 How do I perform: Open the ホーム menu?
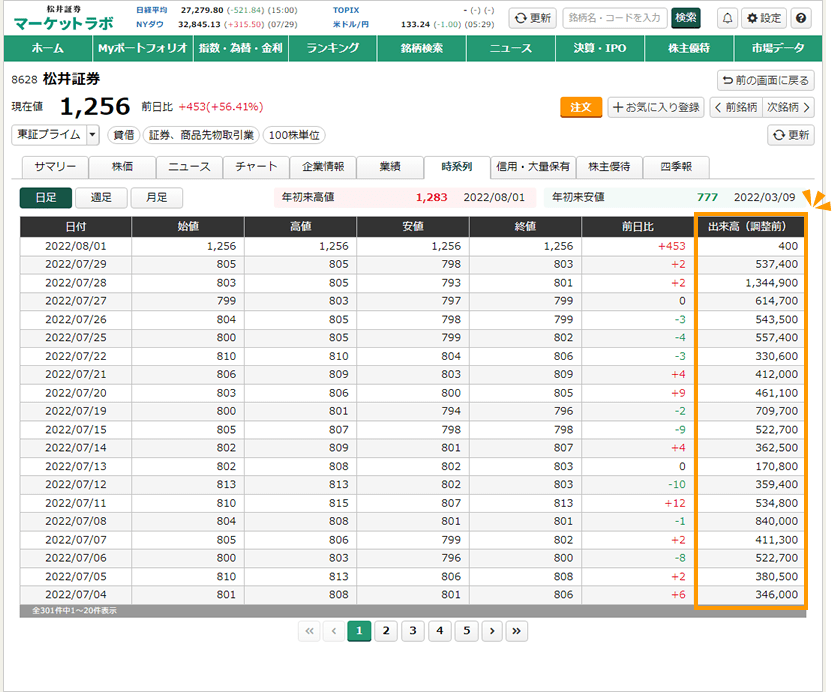click(x=48, y=48)
